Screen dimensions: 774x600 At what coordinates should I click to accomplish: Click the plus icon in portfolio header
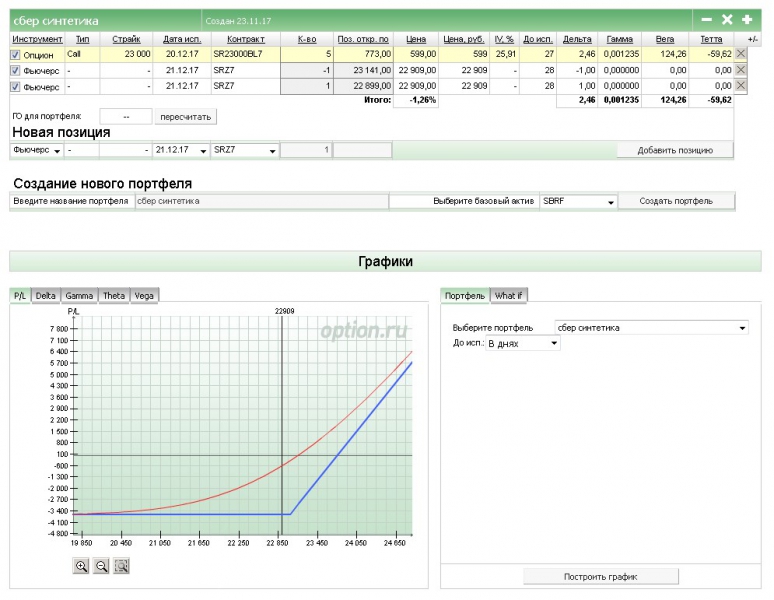pyautogui.click(x=747, y=19)
